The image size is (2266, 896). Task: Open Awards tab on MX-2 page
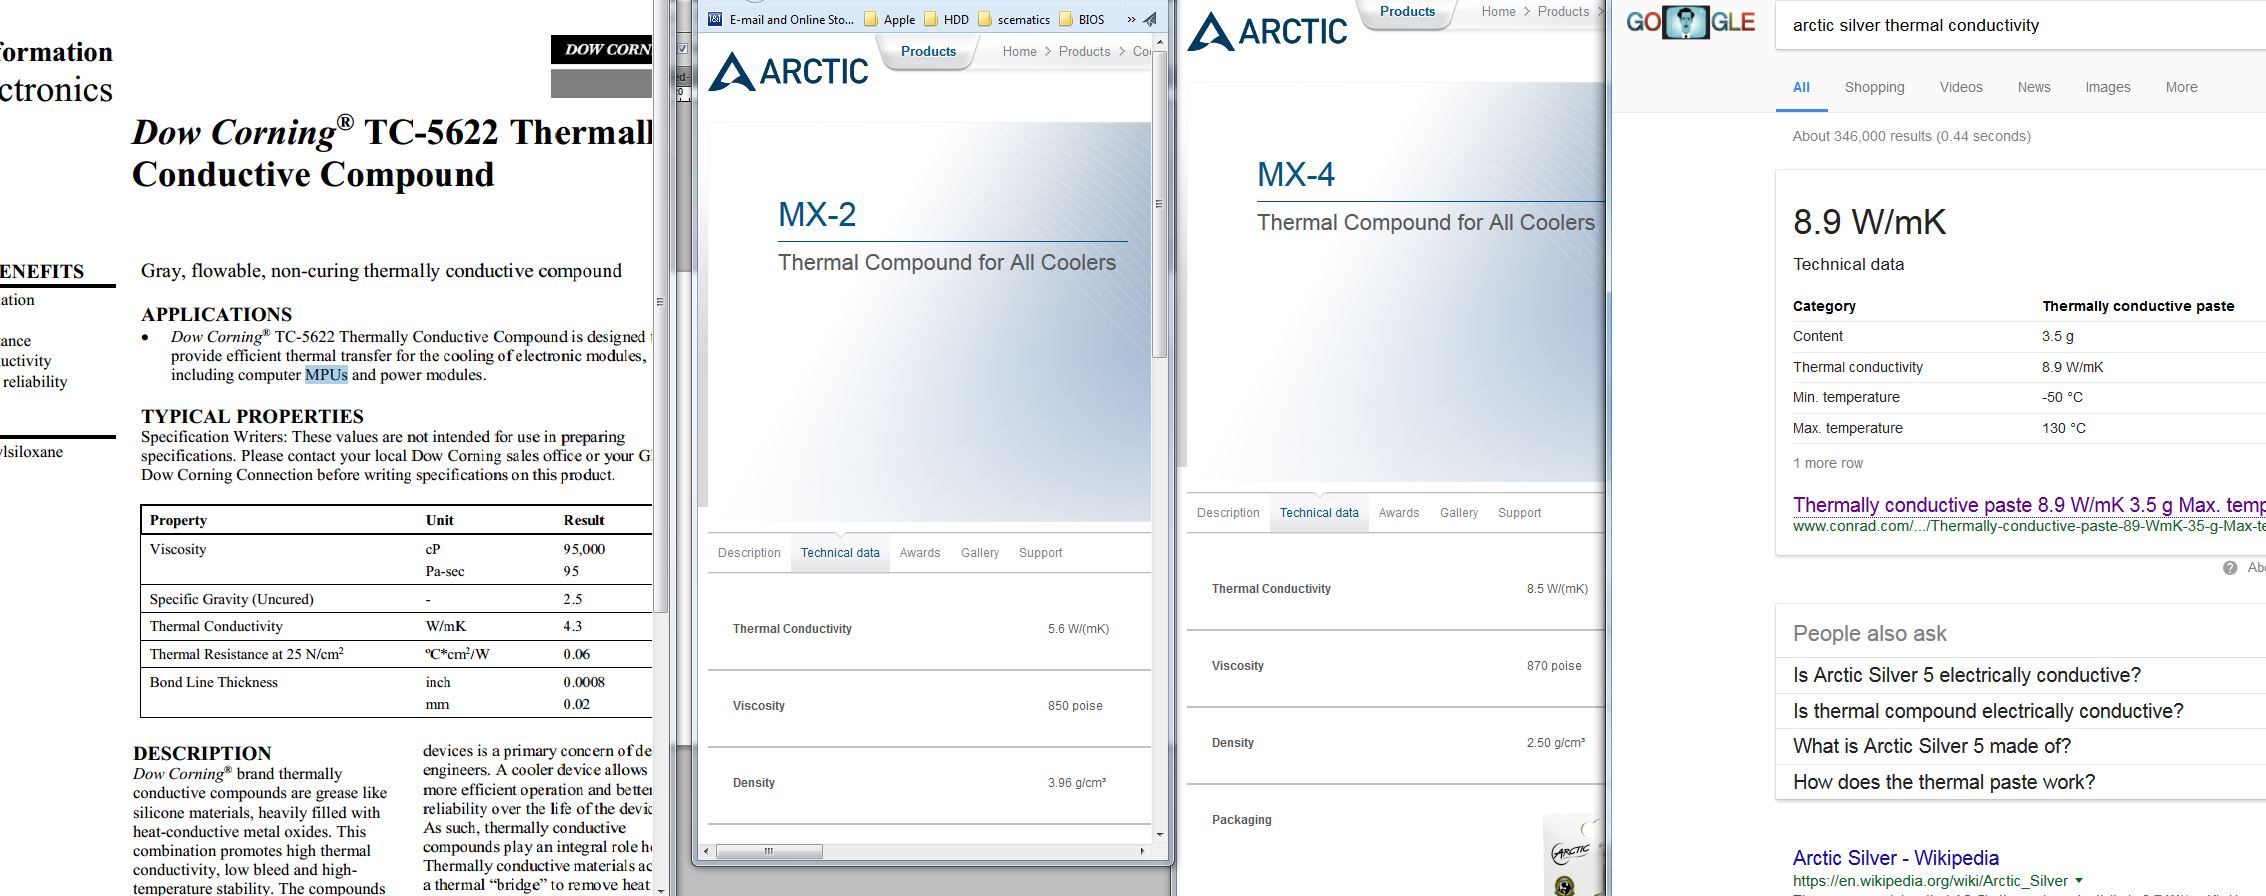coord(920,553)
